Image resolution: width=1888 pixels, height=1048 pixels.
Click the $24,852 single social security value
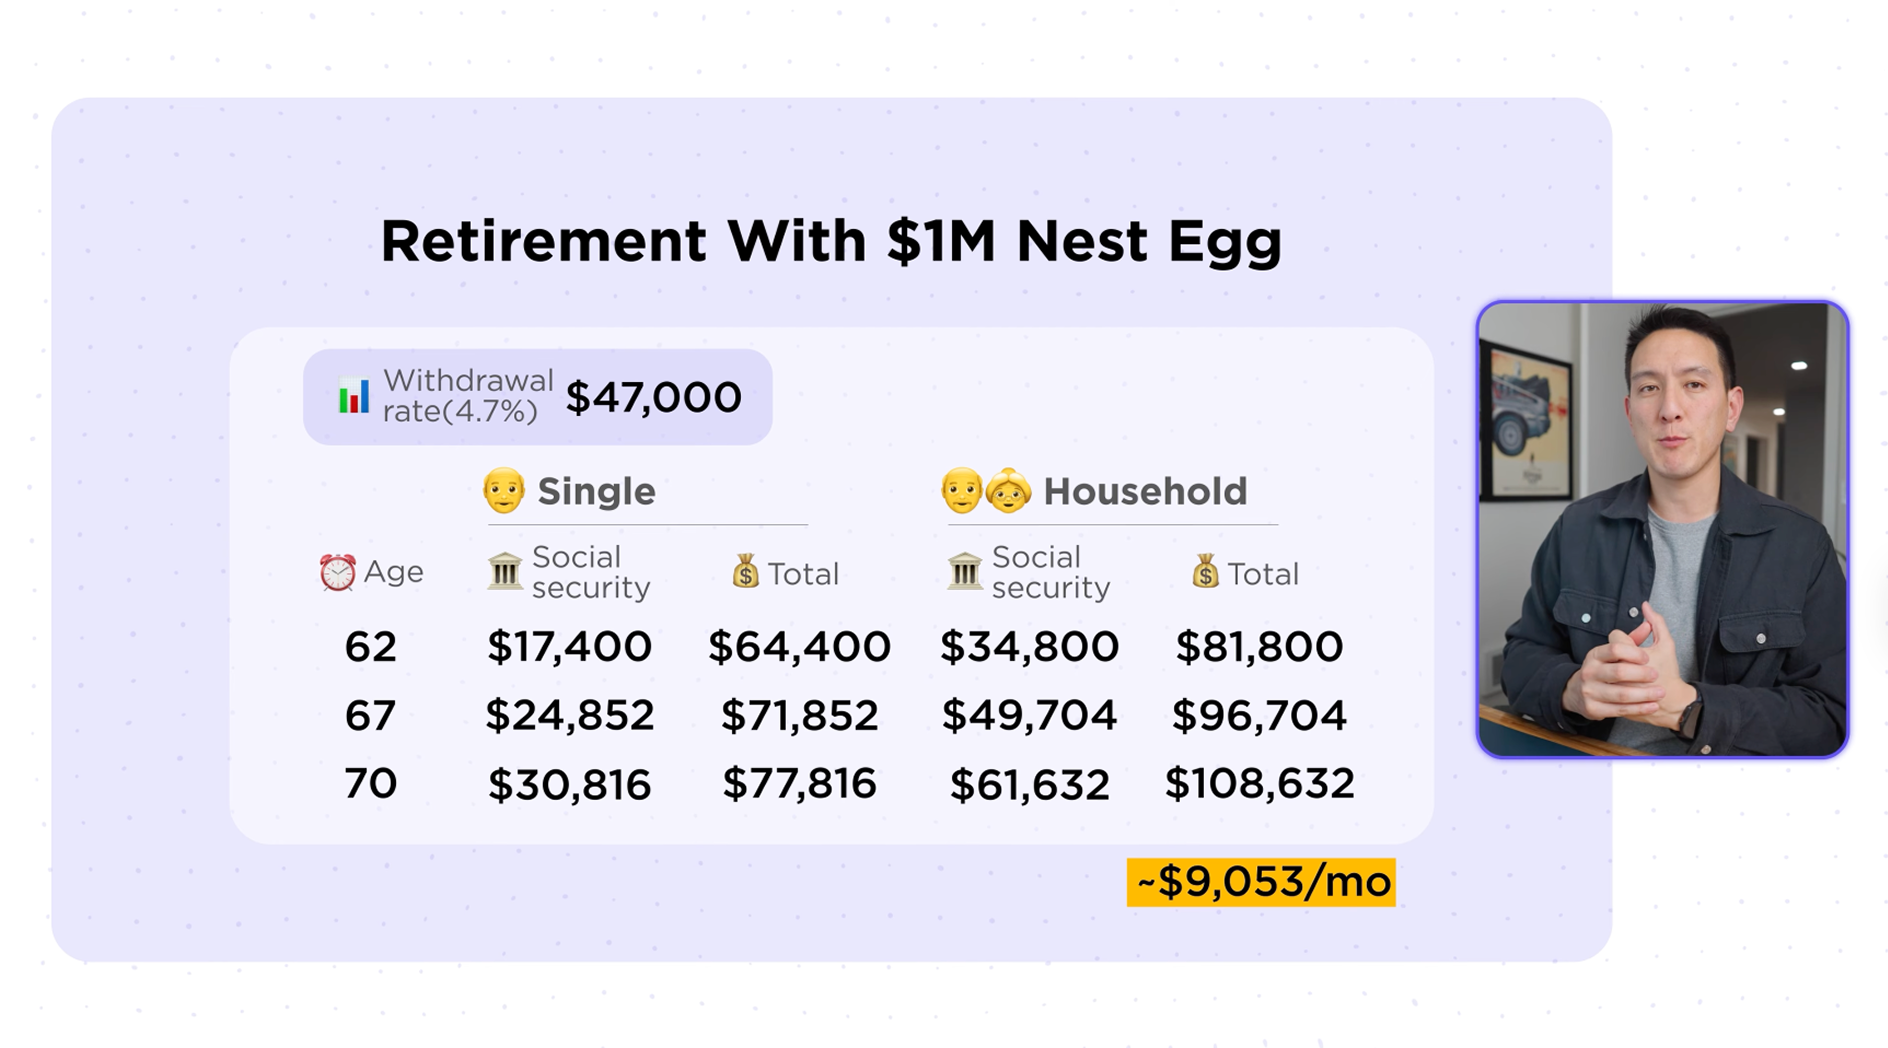pos(570,715)
